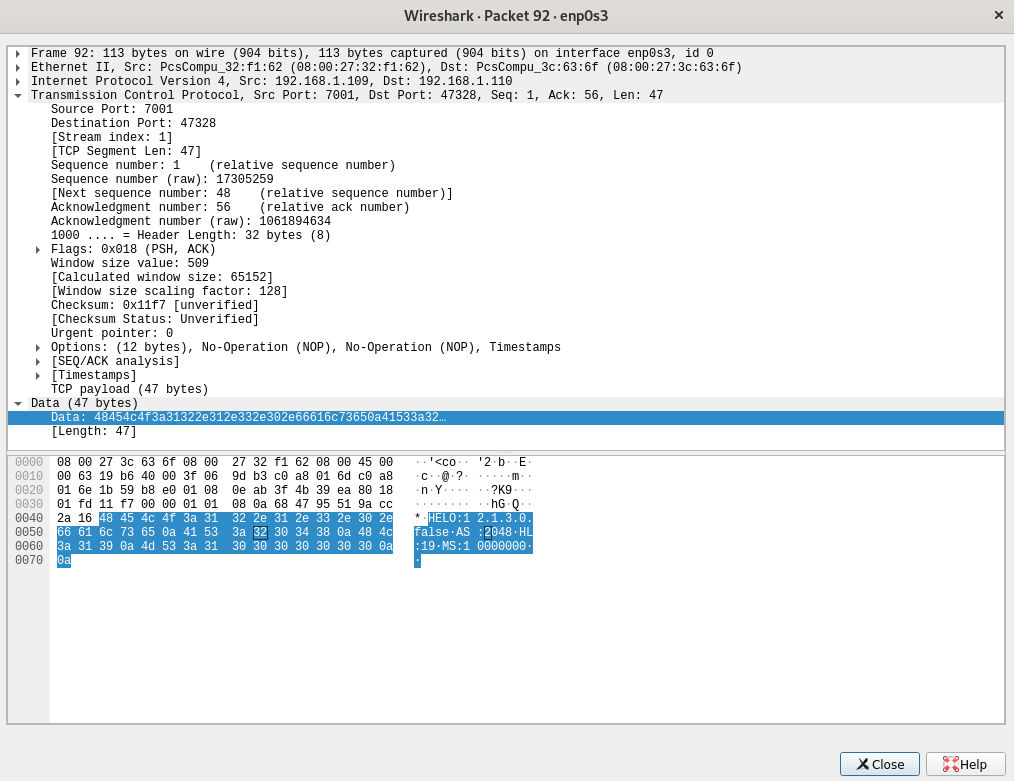Click hex offset 0050 in byte pane
Screen dimensions: 1014x781
click(x=29, y=532)
